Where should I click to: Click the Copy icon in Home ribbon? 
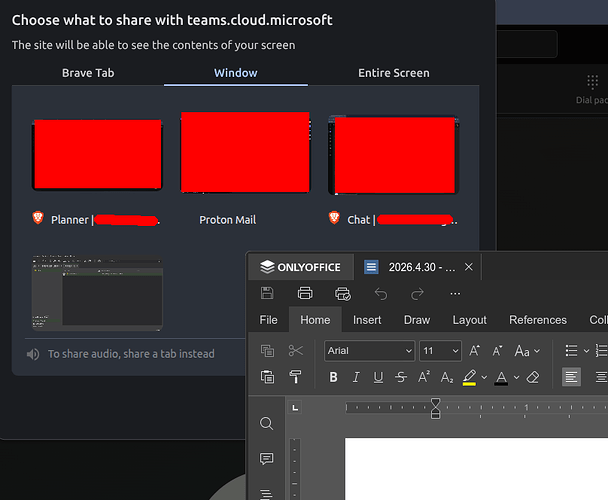click(x=267, y=351)
